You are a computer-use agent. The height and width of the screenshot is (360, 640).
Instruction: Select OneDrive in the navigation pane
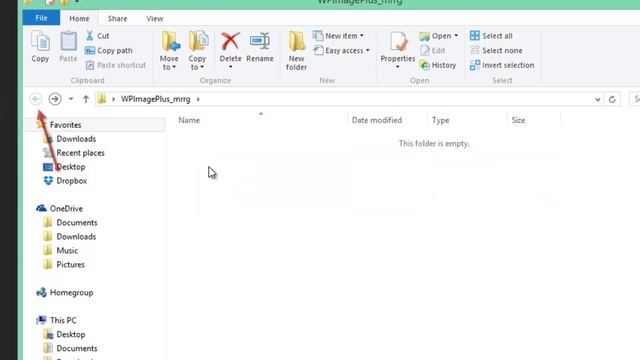(x=66, y=209)
